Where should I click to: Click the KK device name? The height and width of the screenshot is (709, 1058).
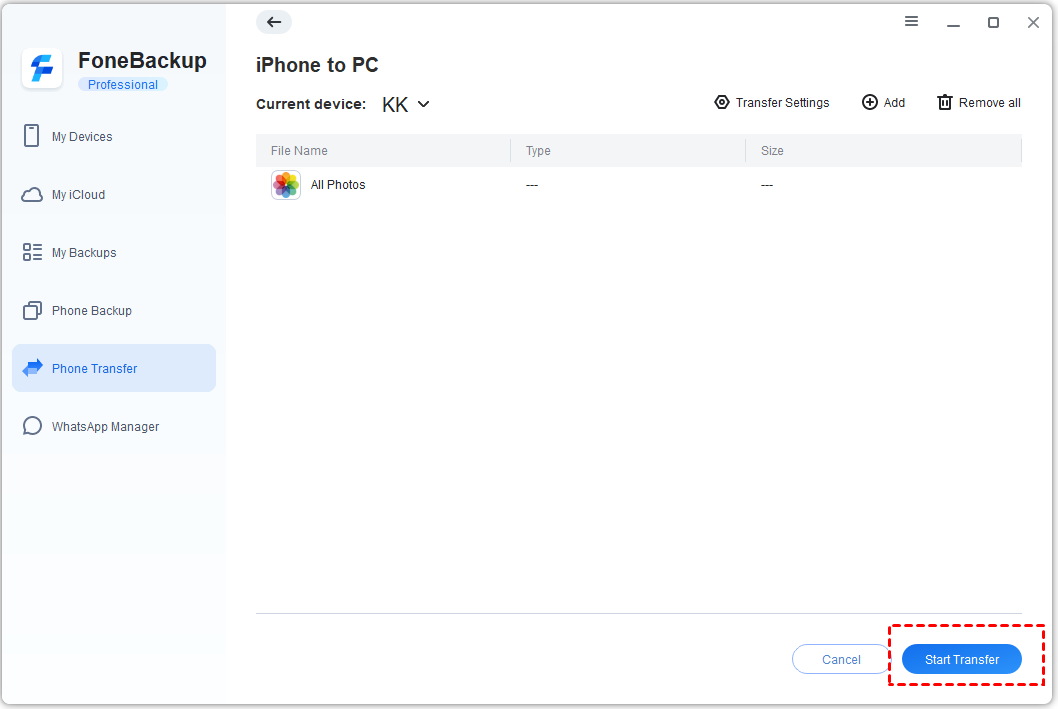pos(395,105)
